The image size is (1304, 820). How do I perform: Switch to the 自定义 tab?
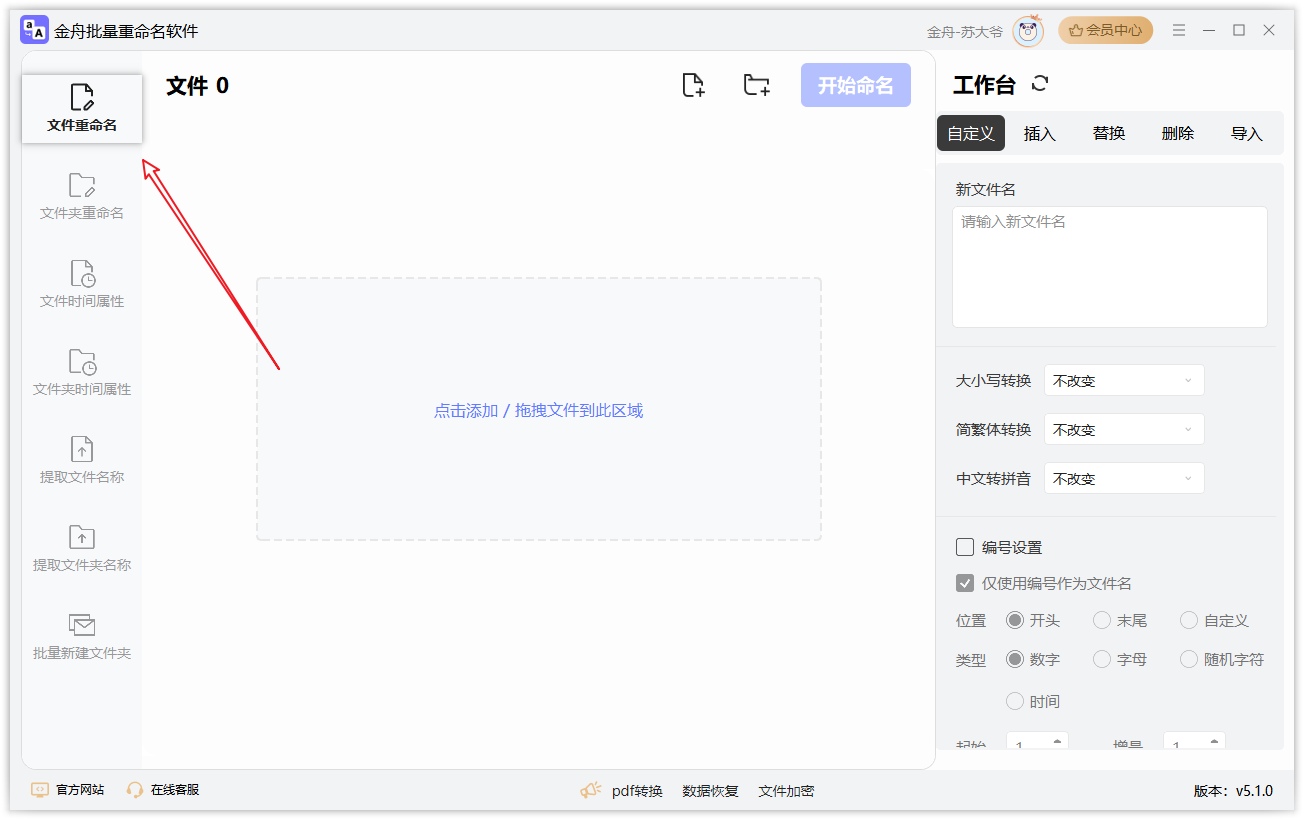tap(971, 133)
